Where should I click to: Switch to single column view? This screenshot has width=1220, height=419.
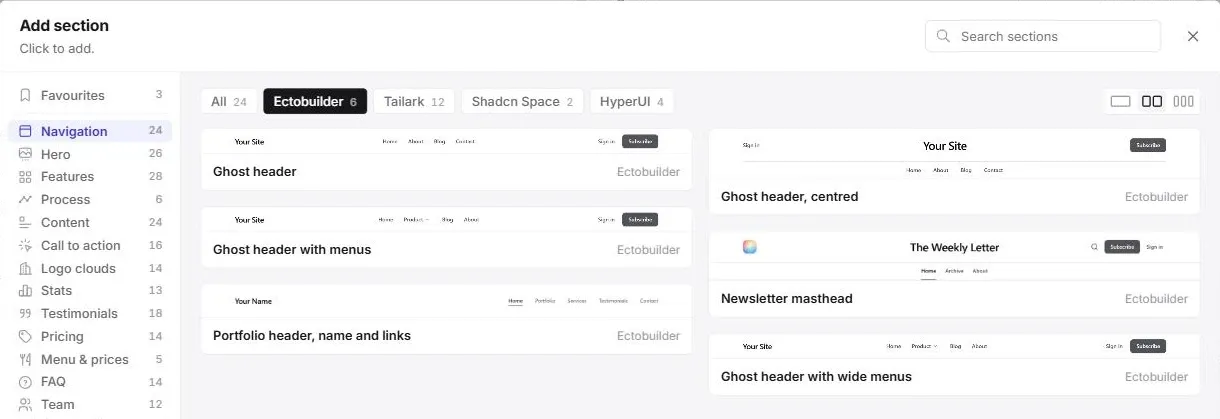tap(1120, 101)
